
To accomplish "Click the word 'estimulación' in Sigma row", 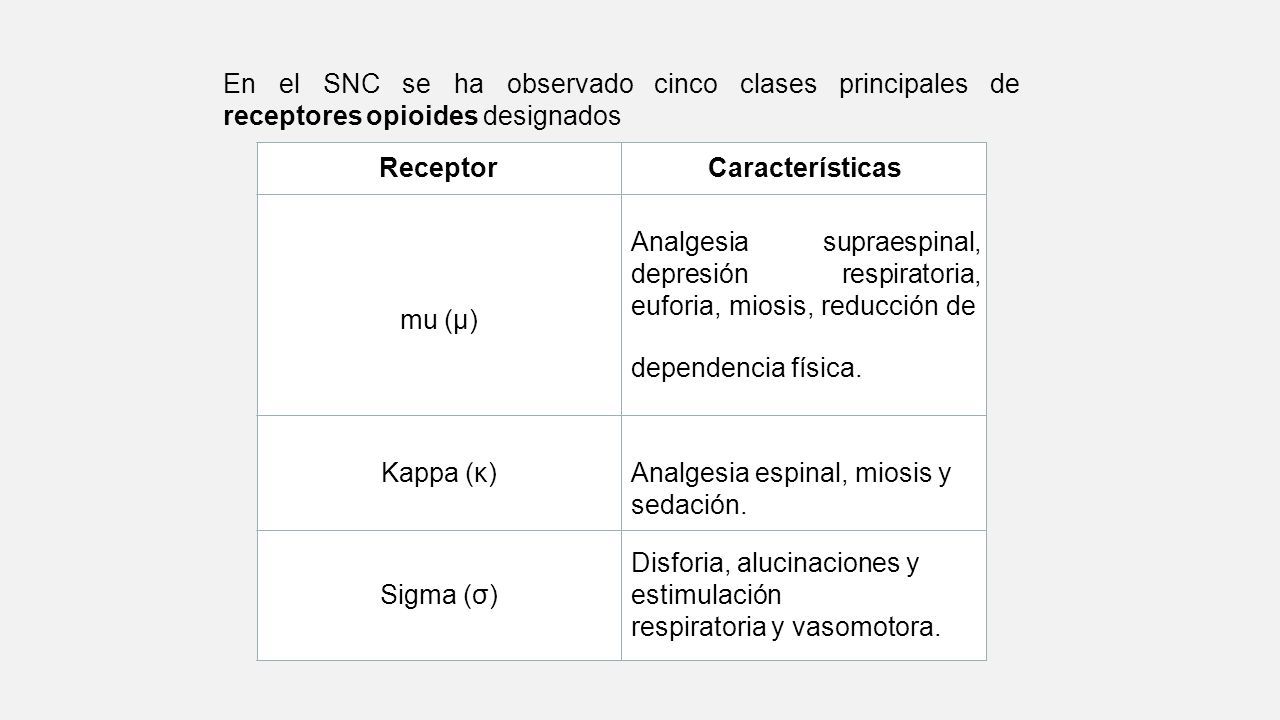I will point(705,595).
